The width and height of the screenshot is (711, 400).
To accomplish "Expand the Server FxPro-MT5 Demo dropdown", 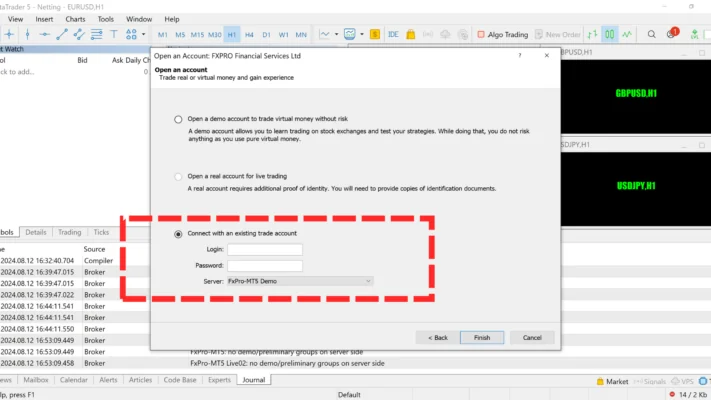I will (368, 282).
